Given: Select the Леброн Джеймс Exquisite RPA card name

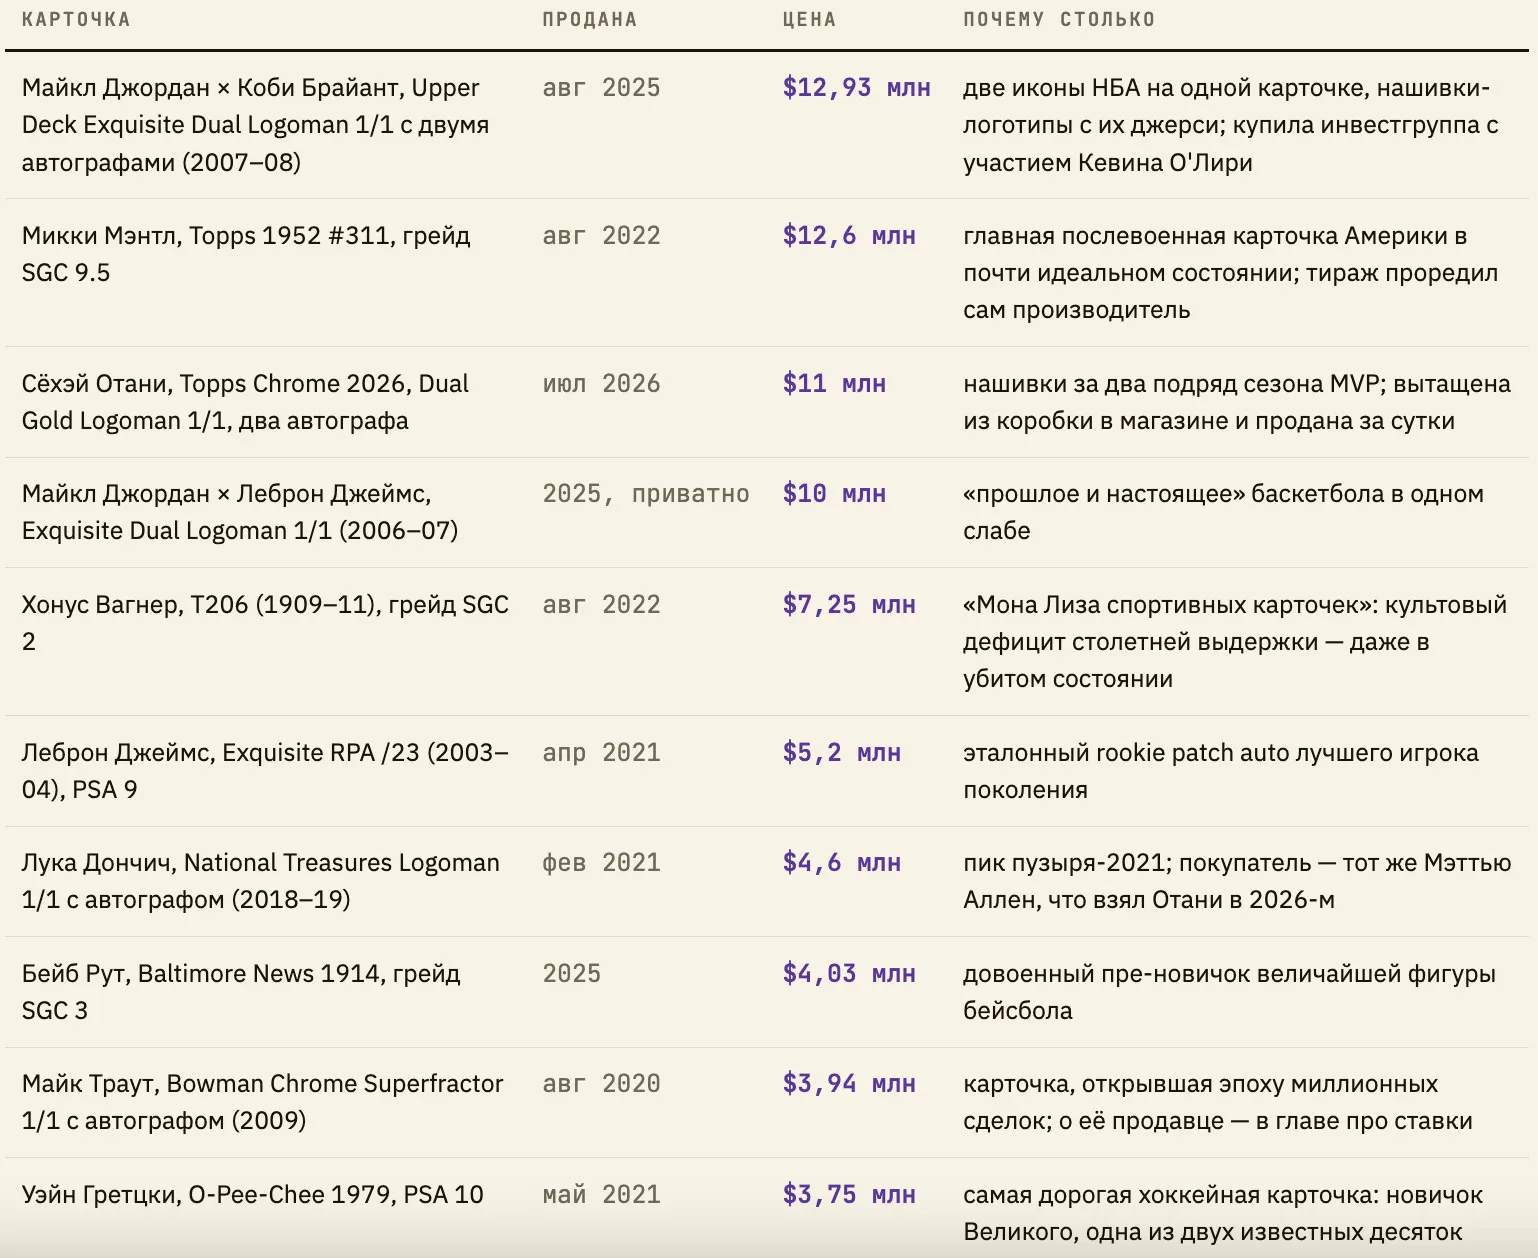Looking at the screenshot, I should (x=265, y=771).
